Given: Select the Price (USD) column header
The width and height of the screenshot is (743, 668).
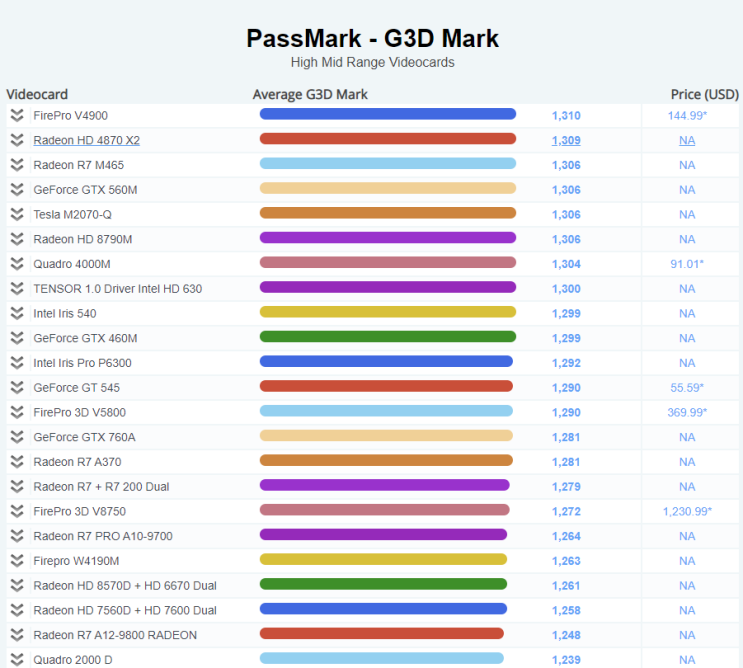Looking at the screenshot, I should pos(705,94).
